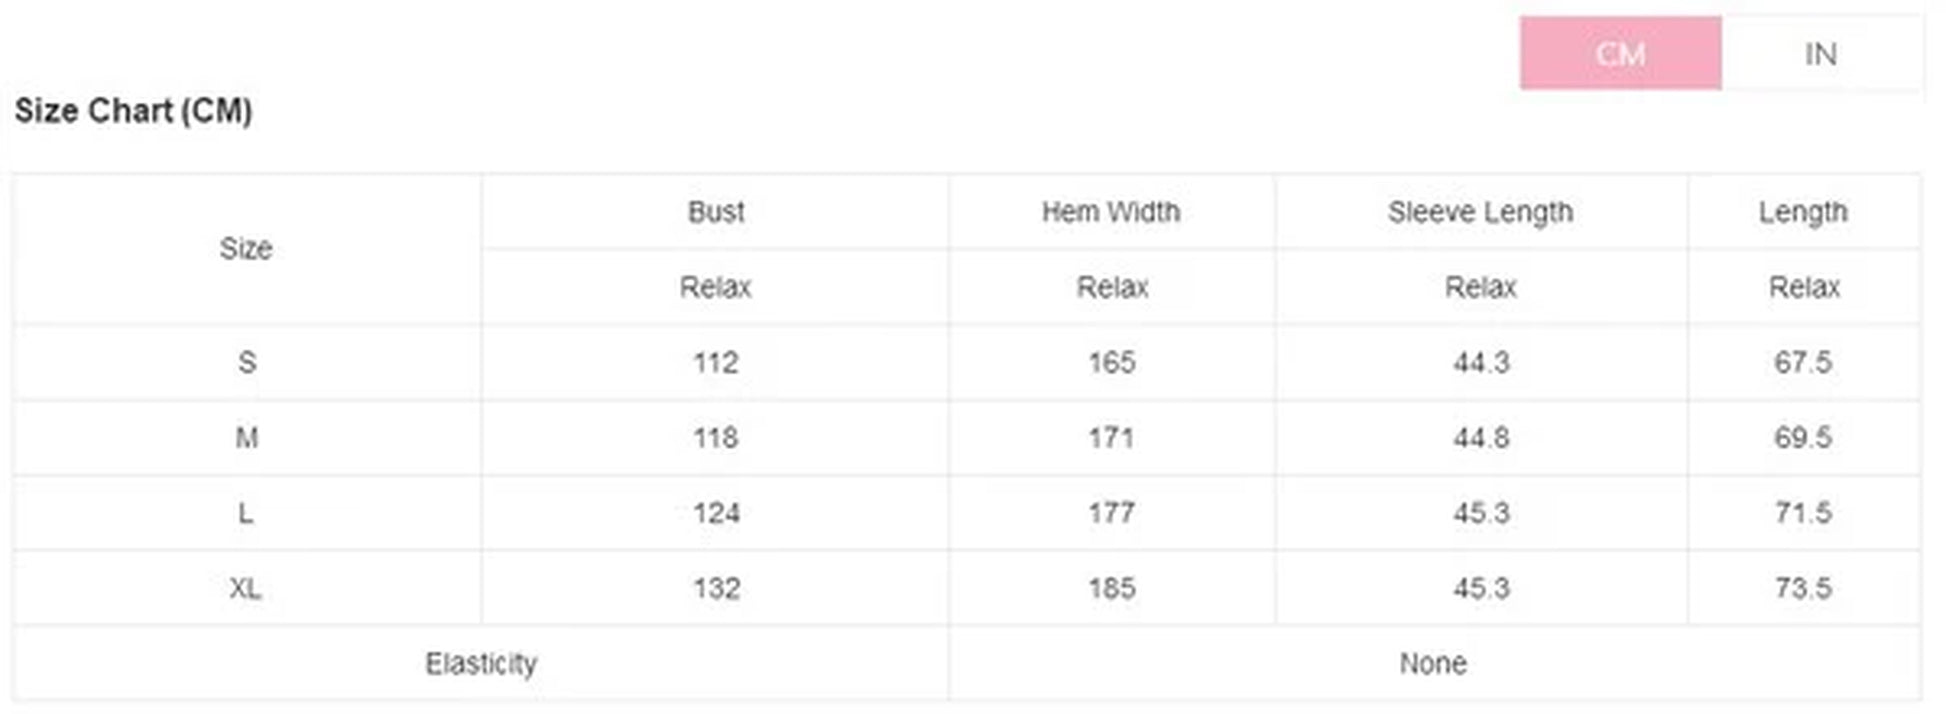1946x714 pixels.
Task: Select the M size row label
Action: click(x=247, y=437)
